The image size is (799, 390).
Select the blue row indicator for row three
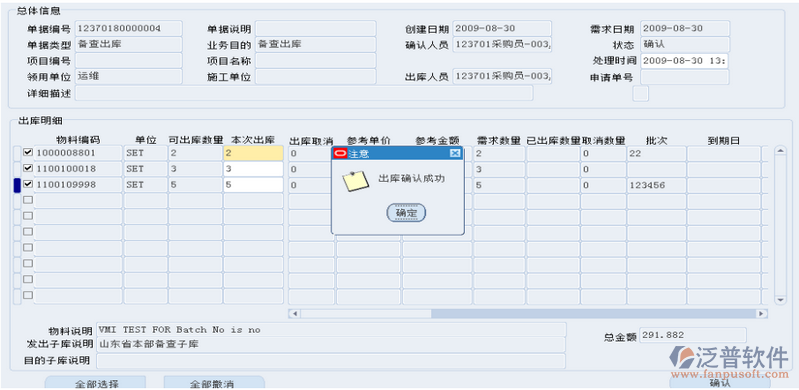(17, 185)
